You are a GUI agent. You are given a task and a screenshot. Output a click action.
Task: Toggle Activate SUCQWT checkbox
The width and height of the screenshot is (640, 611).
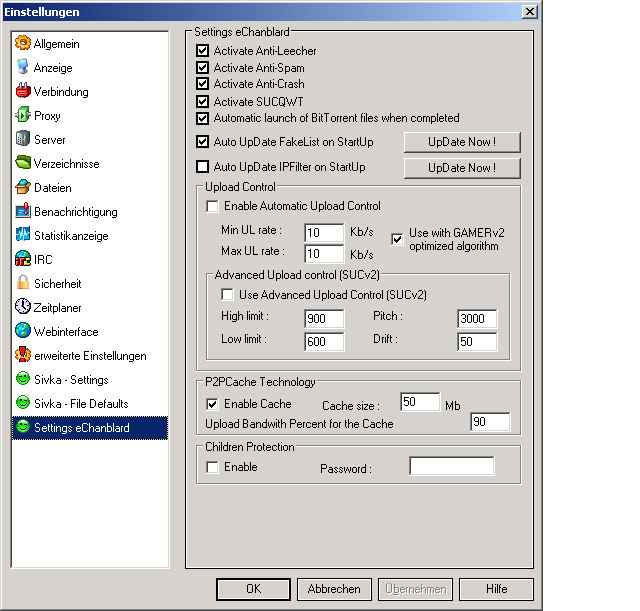pos(202,101)
